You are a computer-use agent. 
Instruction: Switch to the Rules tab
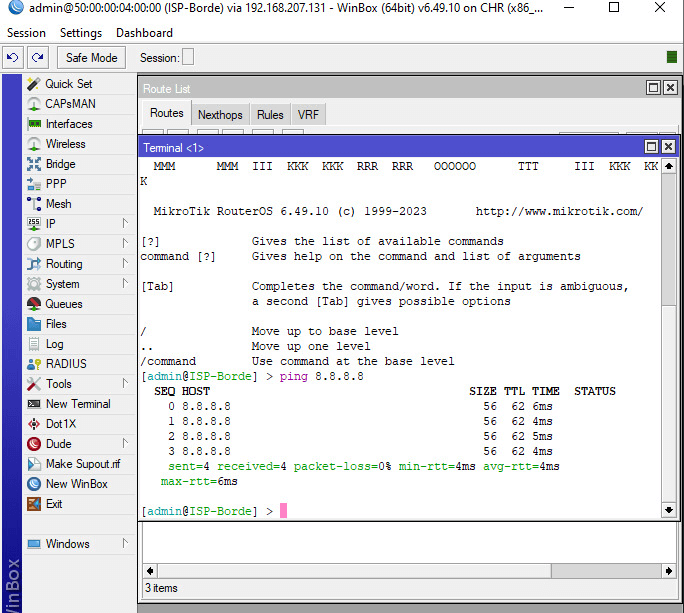[x=270, y=115]
